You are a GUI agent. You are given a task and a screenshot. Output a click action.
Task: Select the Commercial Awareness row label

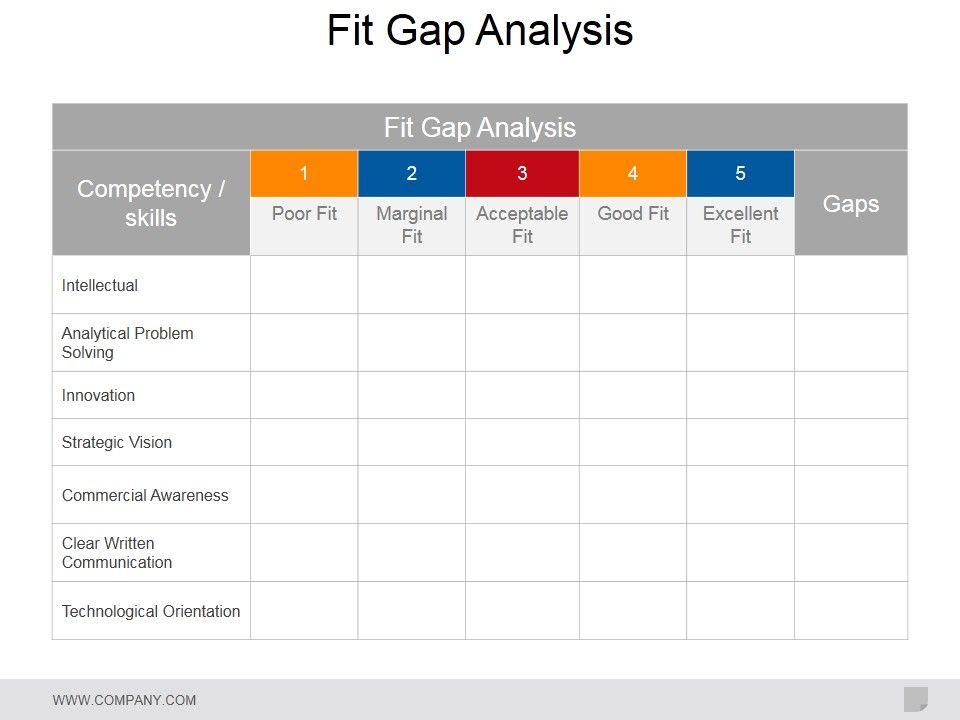(x=145, y=496)
